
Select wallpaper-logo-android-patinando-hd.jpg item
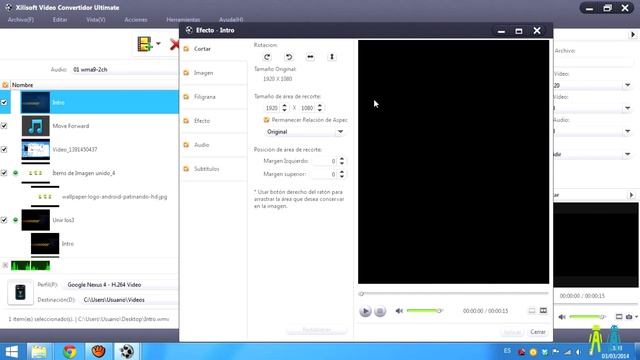click(x=114, y=197)
